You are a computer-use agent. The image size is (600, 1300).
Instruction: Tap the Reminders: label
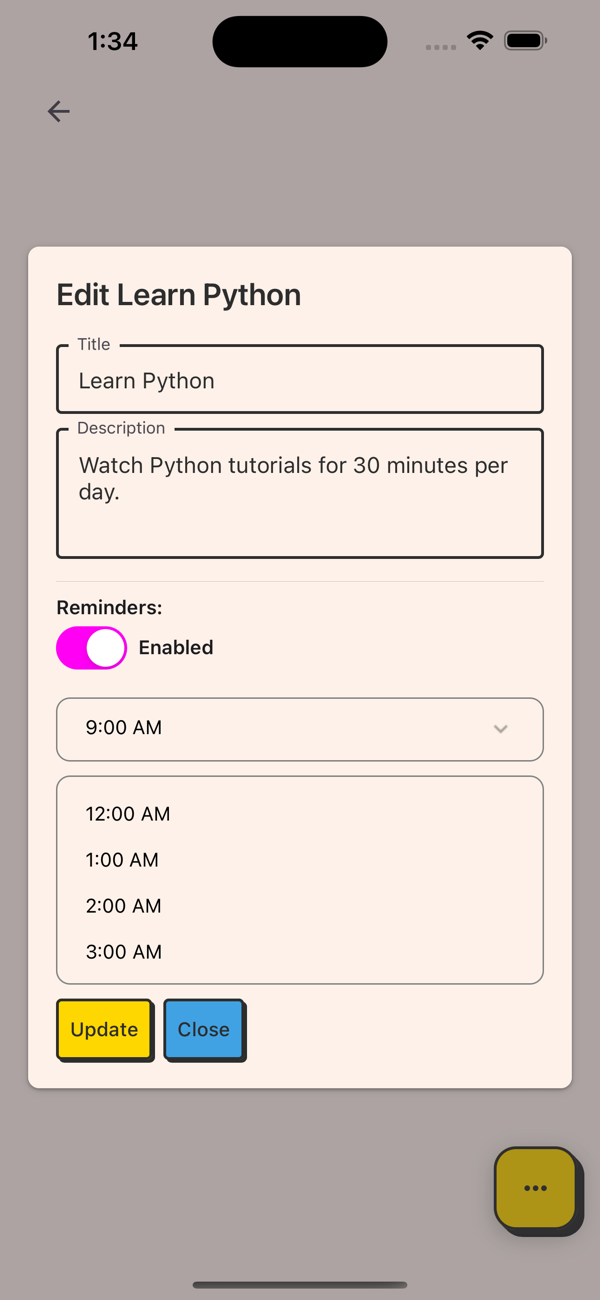[109, 608]
